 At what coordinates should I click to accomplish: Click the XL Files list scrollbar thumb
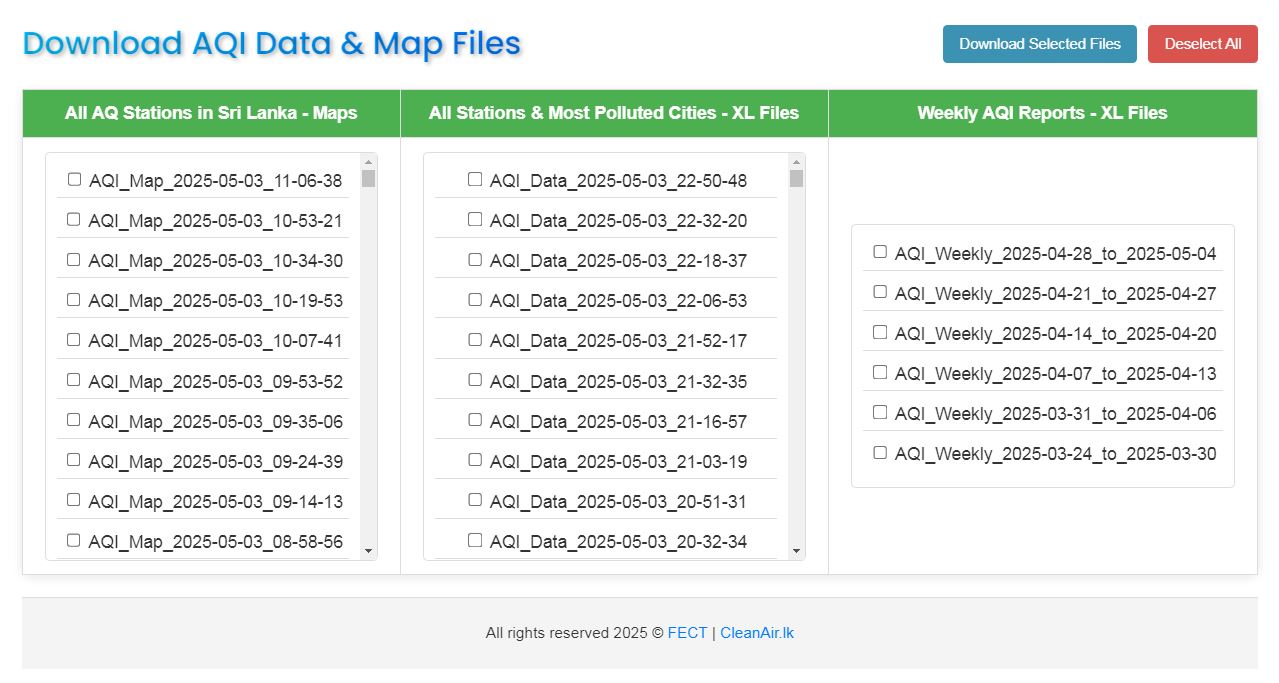coord(796,179)
